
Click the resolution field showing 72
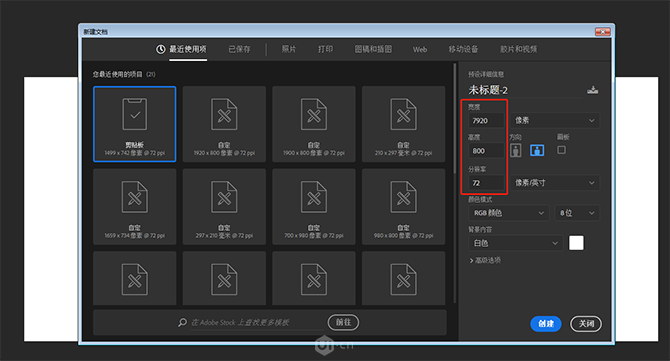click(x=486, y=183)
